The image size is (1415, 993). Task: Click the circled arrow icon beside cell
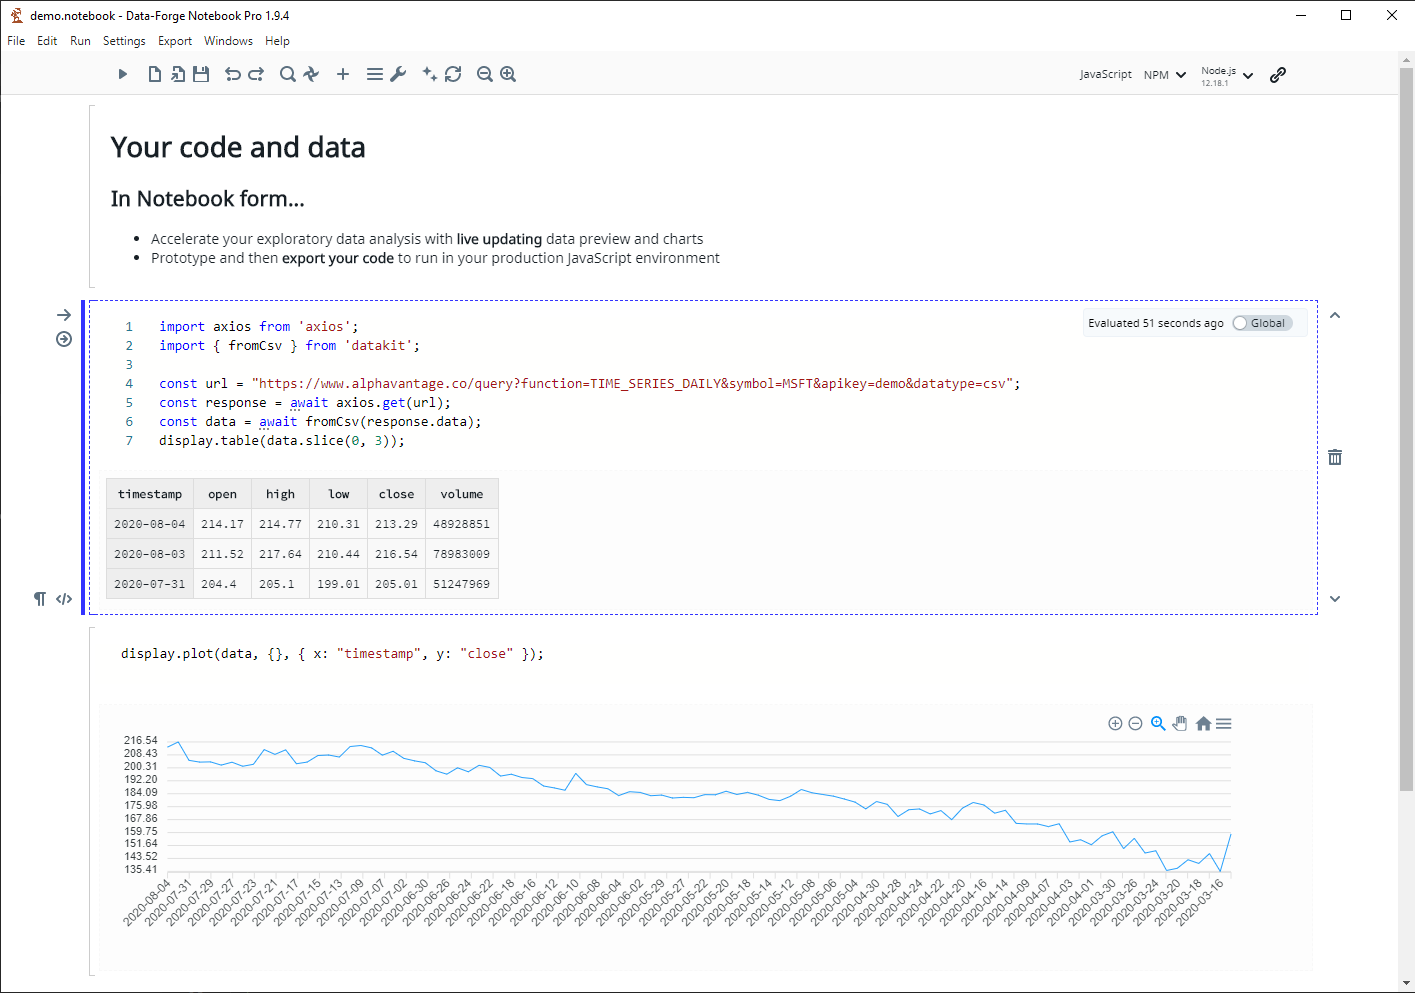pos(64,339)
